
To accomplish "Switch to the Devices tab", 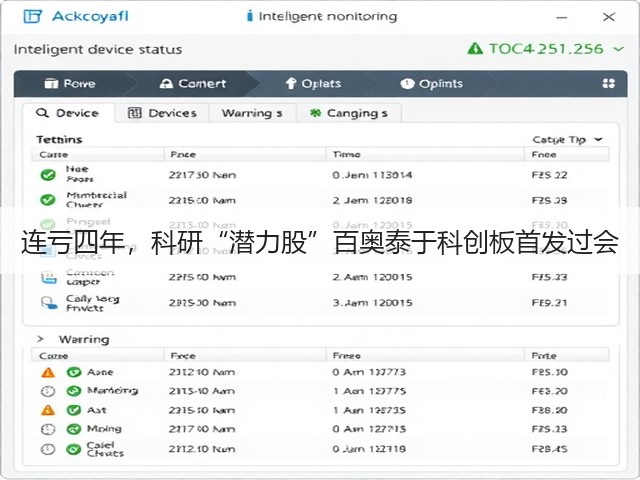I will click(162, 113).
